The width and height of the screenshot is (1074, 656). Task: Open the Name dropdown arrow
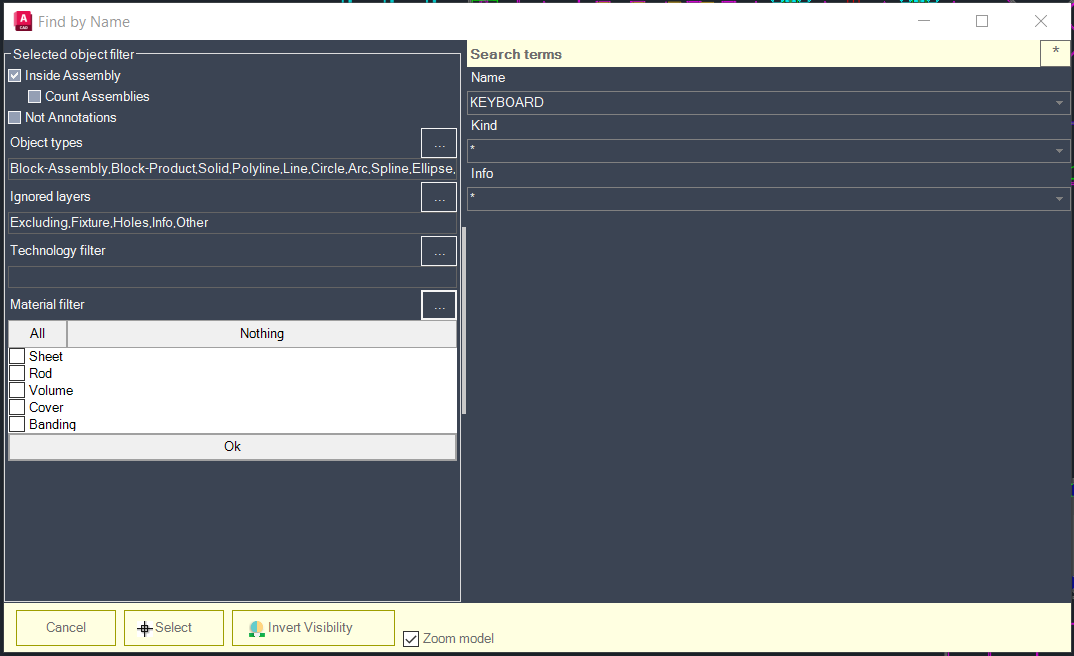(x=1059, y=103)
